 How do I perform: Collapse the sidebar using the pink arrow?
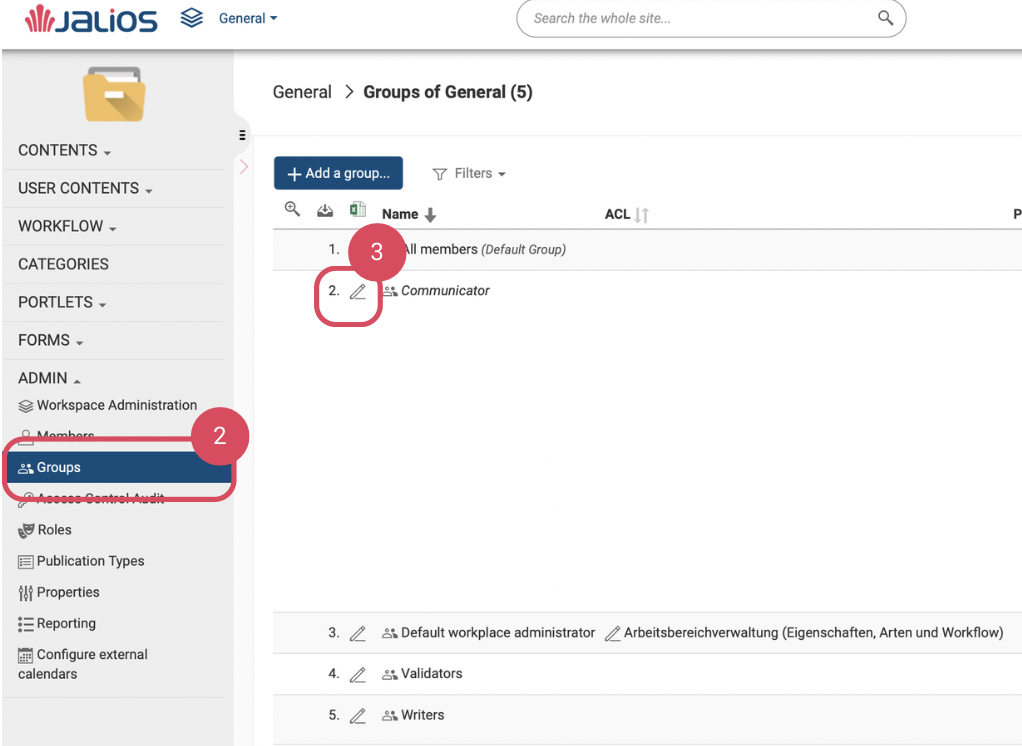point(243,167)
